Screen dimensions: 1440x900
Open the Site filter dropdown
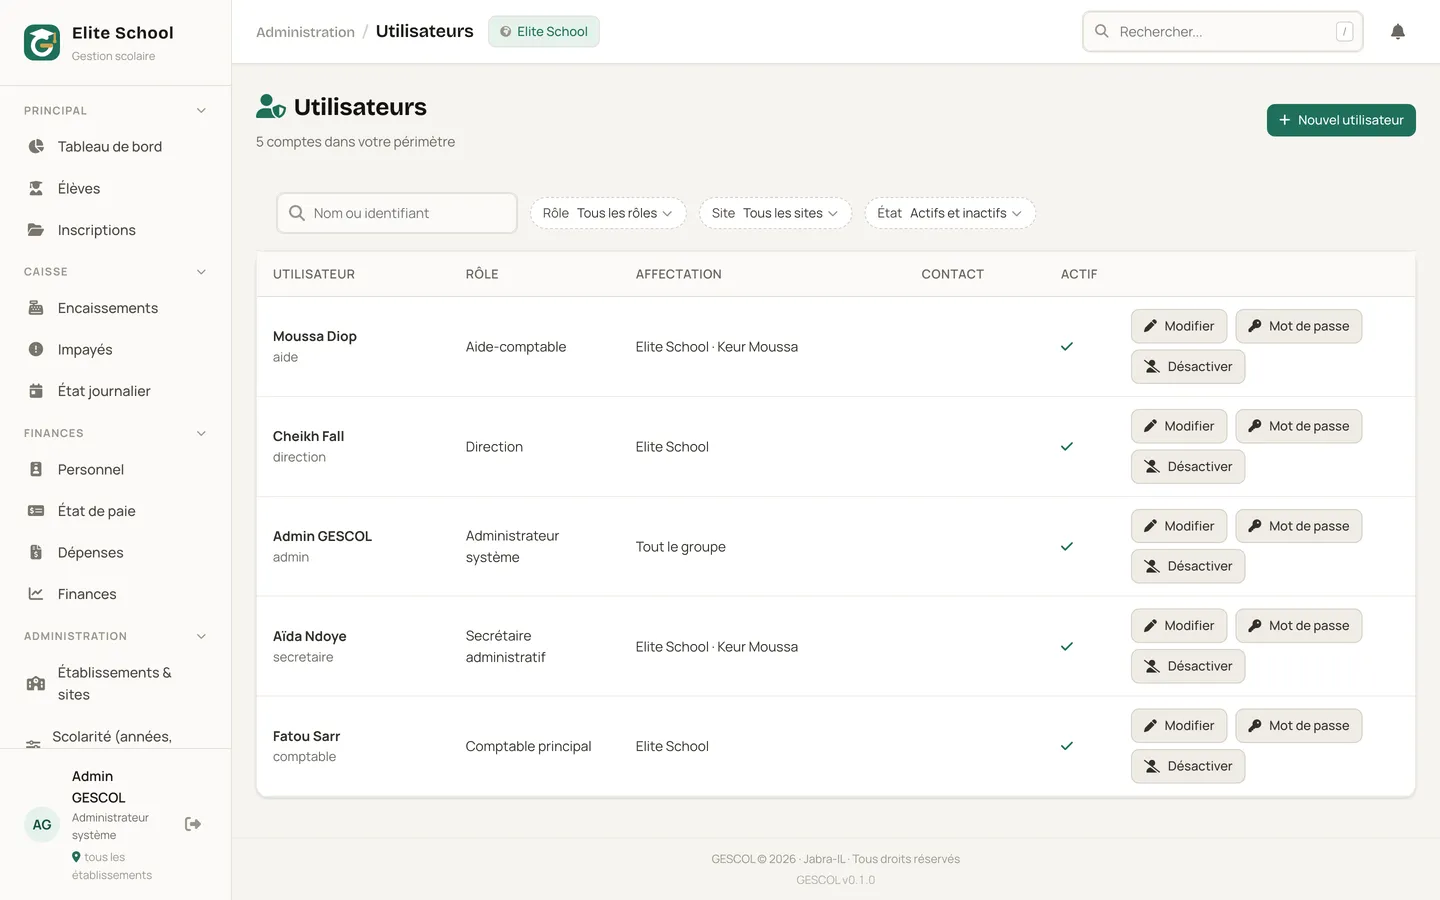775,213
